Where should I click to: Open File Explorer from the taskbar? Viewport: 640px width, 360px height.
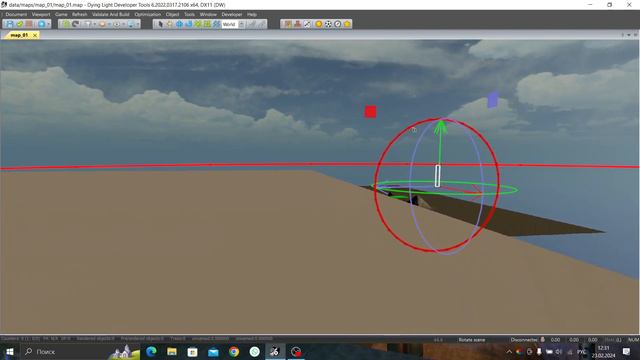tap(172, 351)
